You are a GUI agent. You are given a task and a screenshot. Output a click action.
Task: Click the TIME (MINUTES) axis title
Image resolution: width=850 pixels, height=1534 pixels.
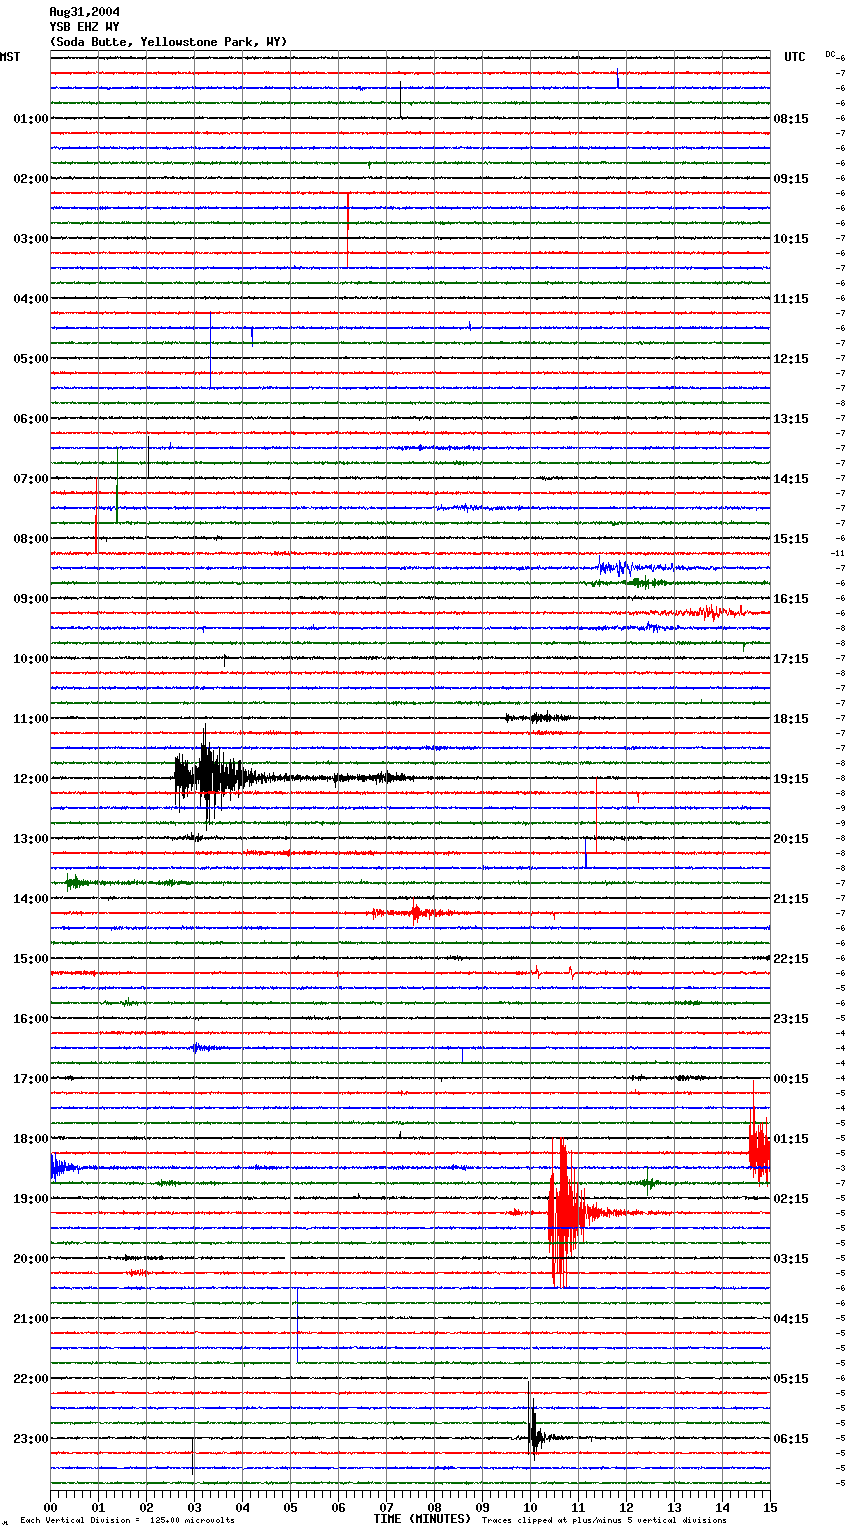click(422, 1519)
